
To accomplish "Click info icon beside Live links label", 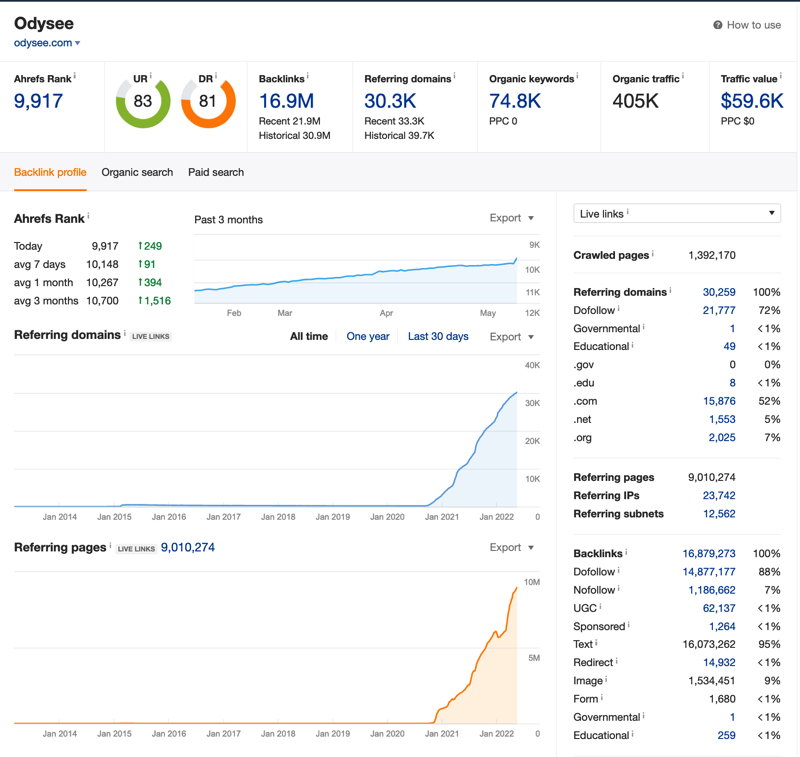I will (x=628, y=212).
